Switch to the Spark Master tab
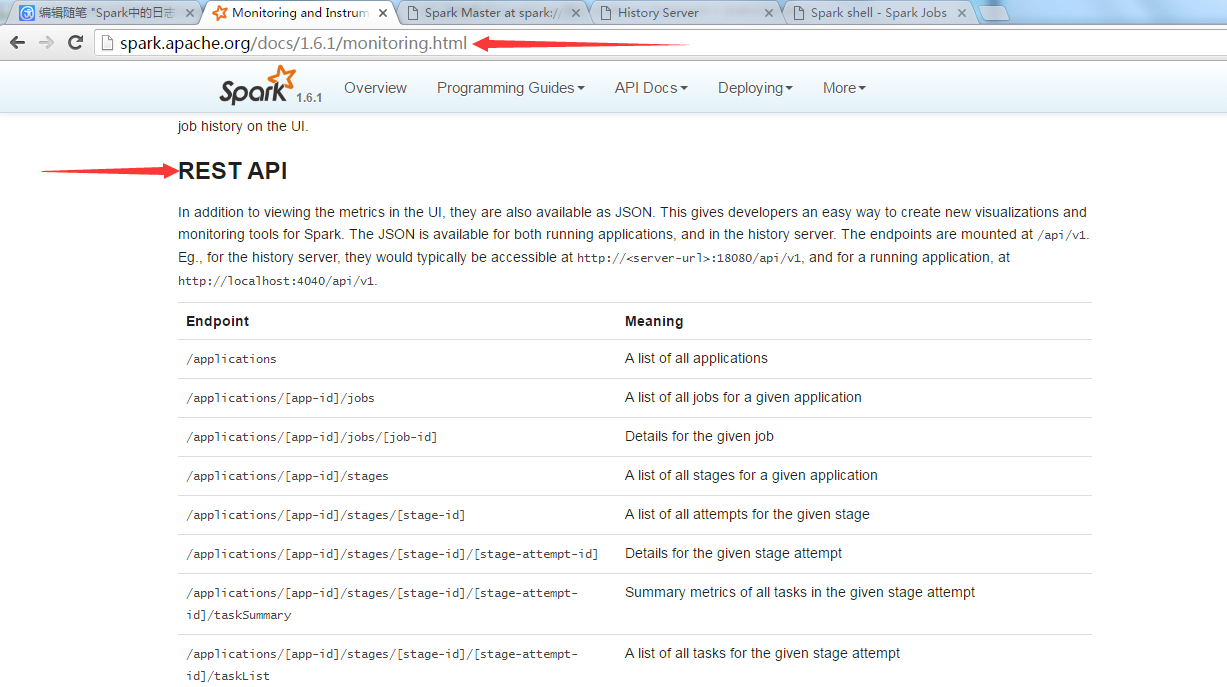The width and height of the screenshot is (1227, 687). coord(491,13)
